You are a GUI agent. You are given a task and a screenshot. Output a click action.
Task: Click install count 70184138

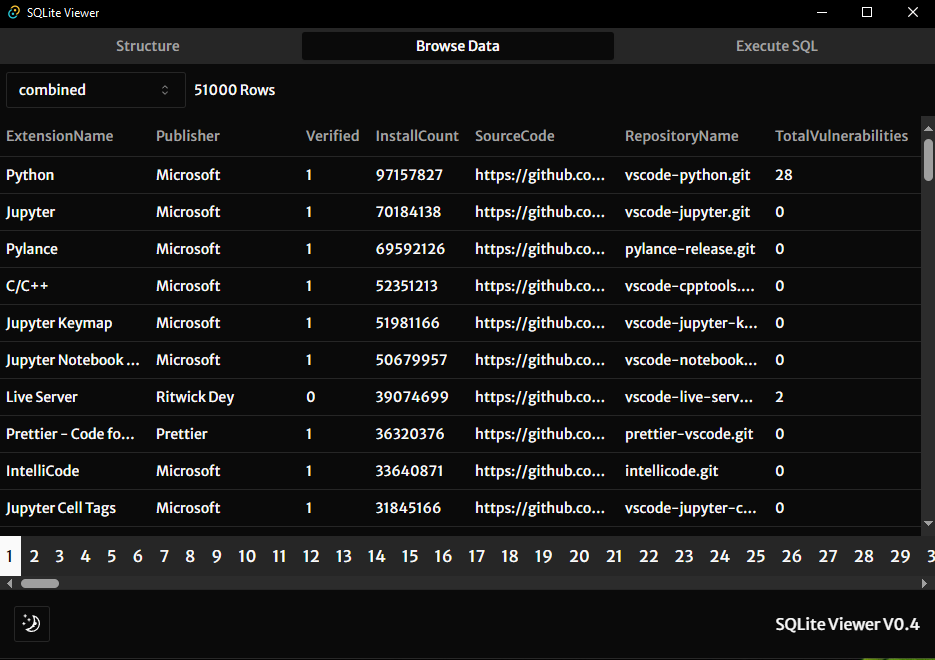[x=408, y=212]
